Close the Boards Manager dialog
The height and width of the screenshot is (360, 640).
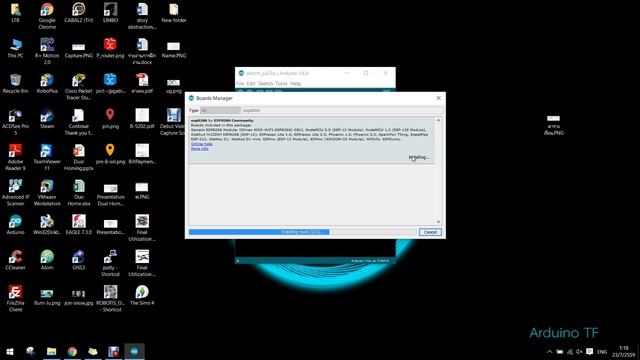438,98
